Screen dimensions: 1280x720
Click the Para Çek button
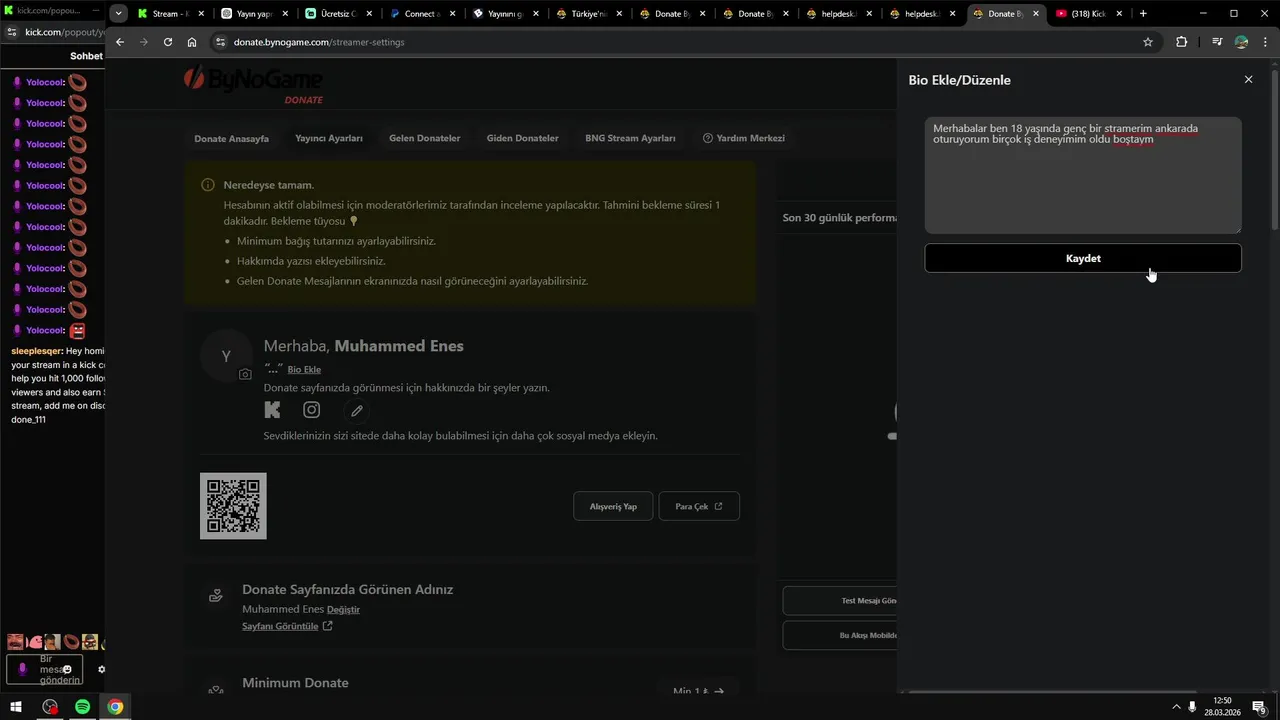699,506
